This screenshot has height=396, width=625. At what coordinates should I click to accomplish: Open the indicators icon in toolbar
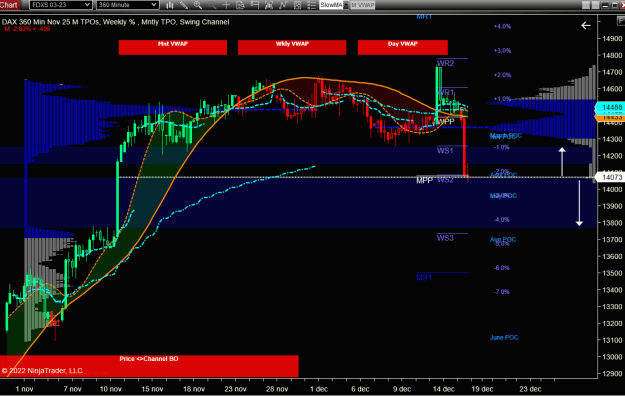click(x=283, y=5)
